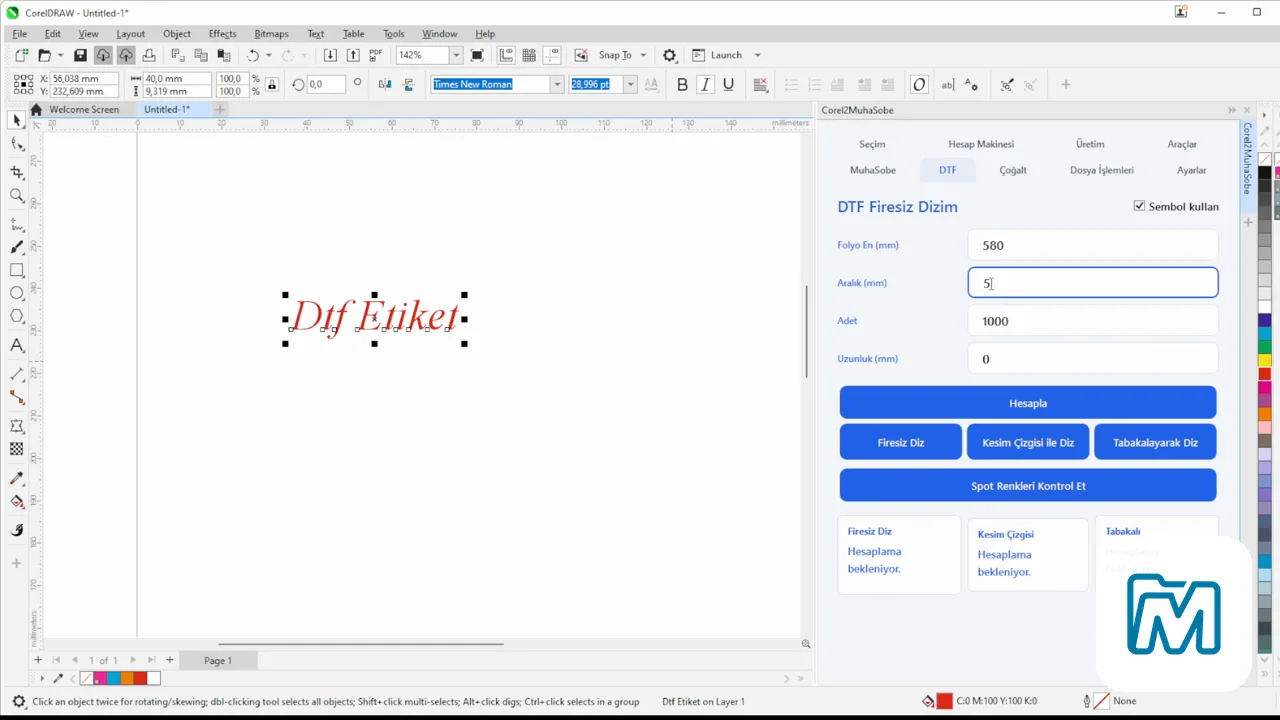Click the Firesiz Diz button
This screenshot has width=1280, height=720.
pyautogui.click(x=901, y=442)
